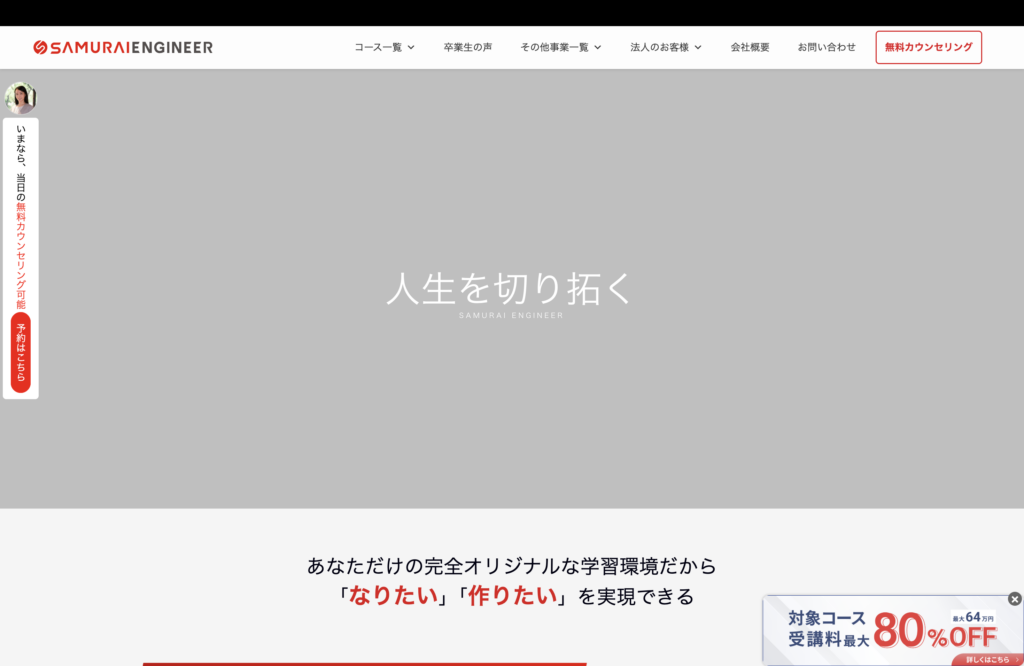Click the red 予約はこちら side button

click(x=21, y=352)
